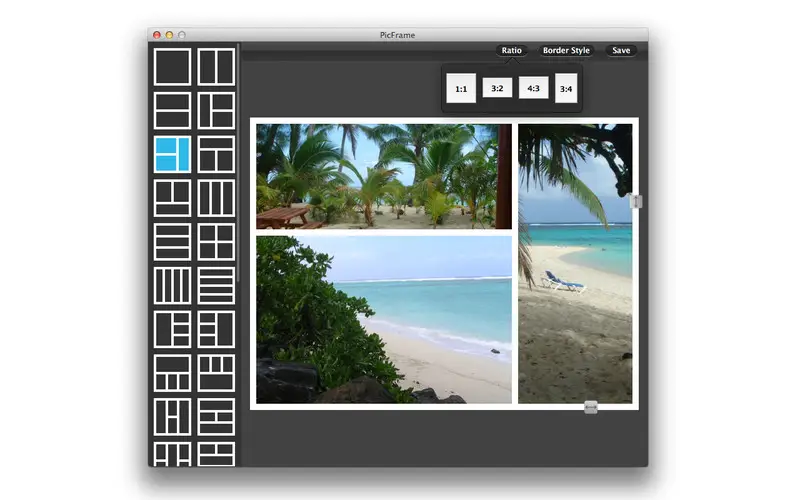Select the four vertical columns layout
The height and width of the screenshot is (500, 800).
[x=172, y=285]
